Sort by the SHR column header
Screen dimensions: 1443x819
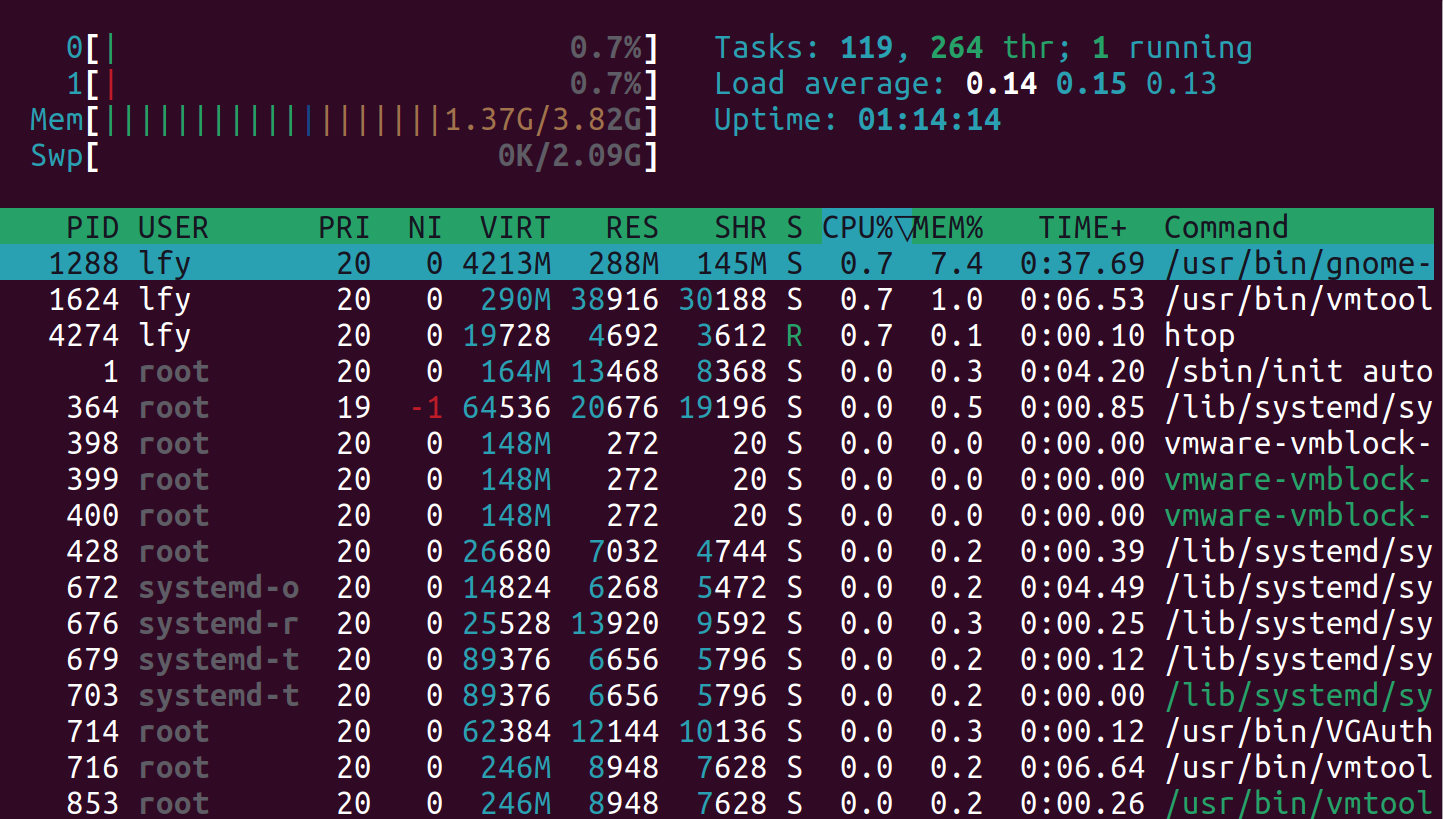(x=740, y=227)
